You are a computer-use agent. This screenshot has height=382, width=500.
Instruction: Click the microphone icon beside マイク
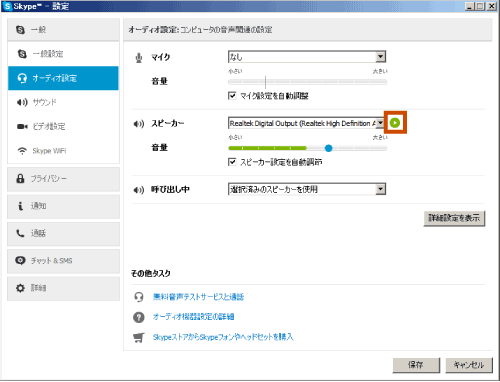tap(139, 58)
